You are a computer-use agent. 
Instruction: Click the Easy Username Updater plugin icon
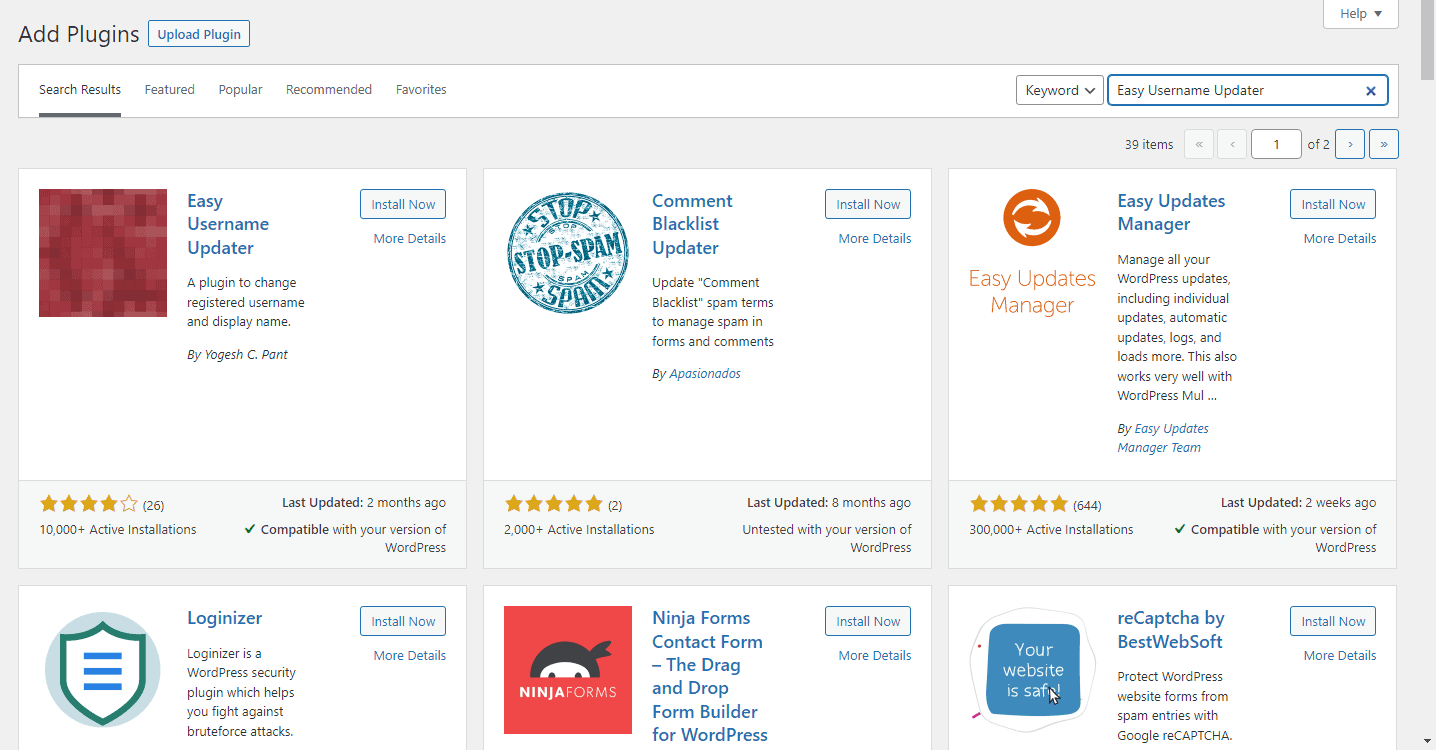(x=103, y=253)
